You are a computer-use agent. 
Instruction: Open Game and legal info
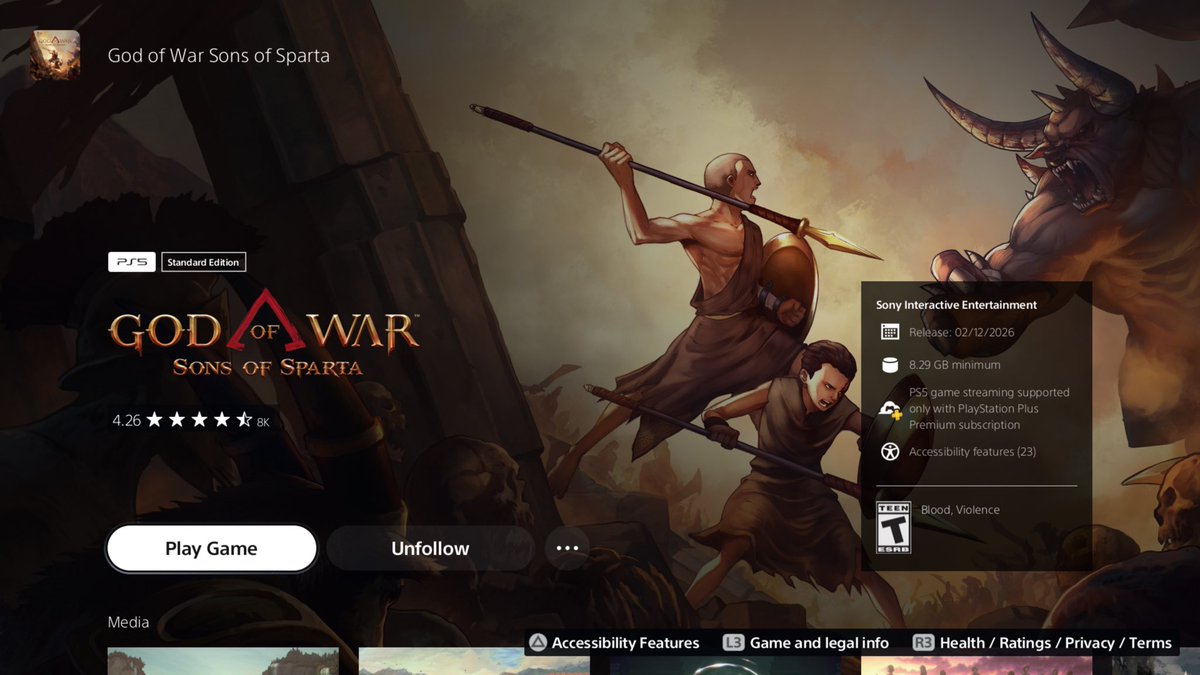pos(819,643)
